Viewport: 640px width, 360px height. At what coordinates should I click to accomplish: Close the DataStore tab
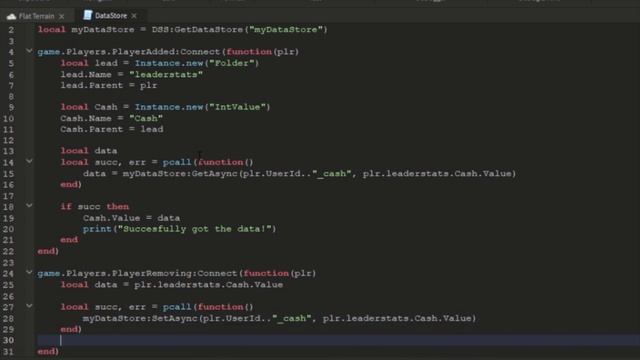click(134, 16)
